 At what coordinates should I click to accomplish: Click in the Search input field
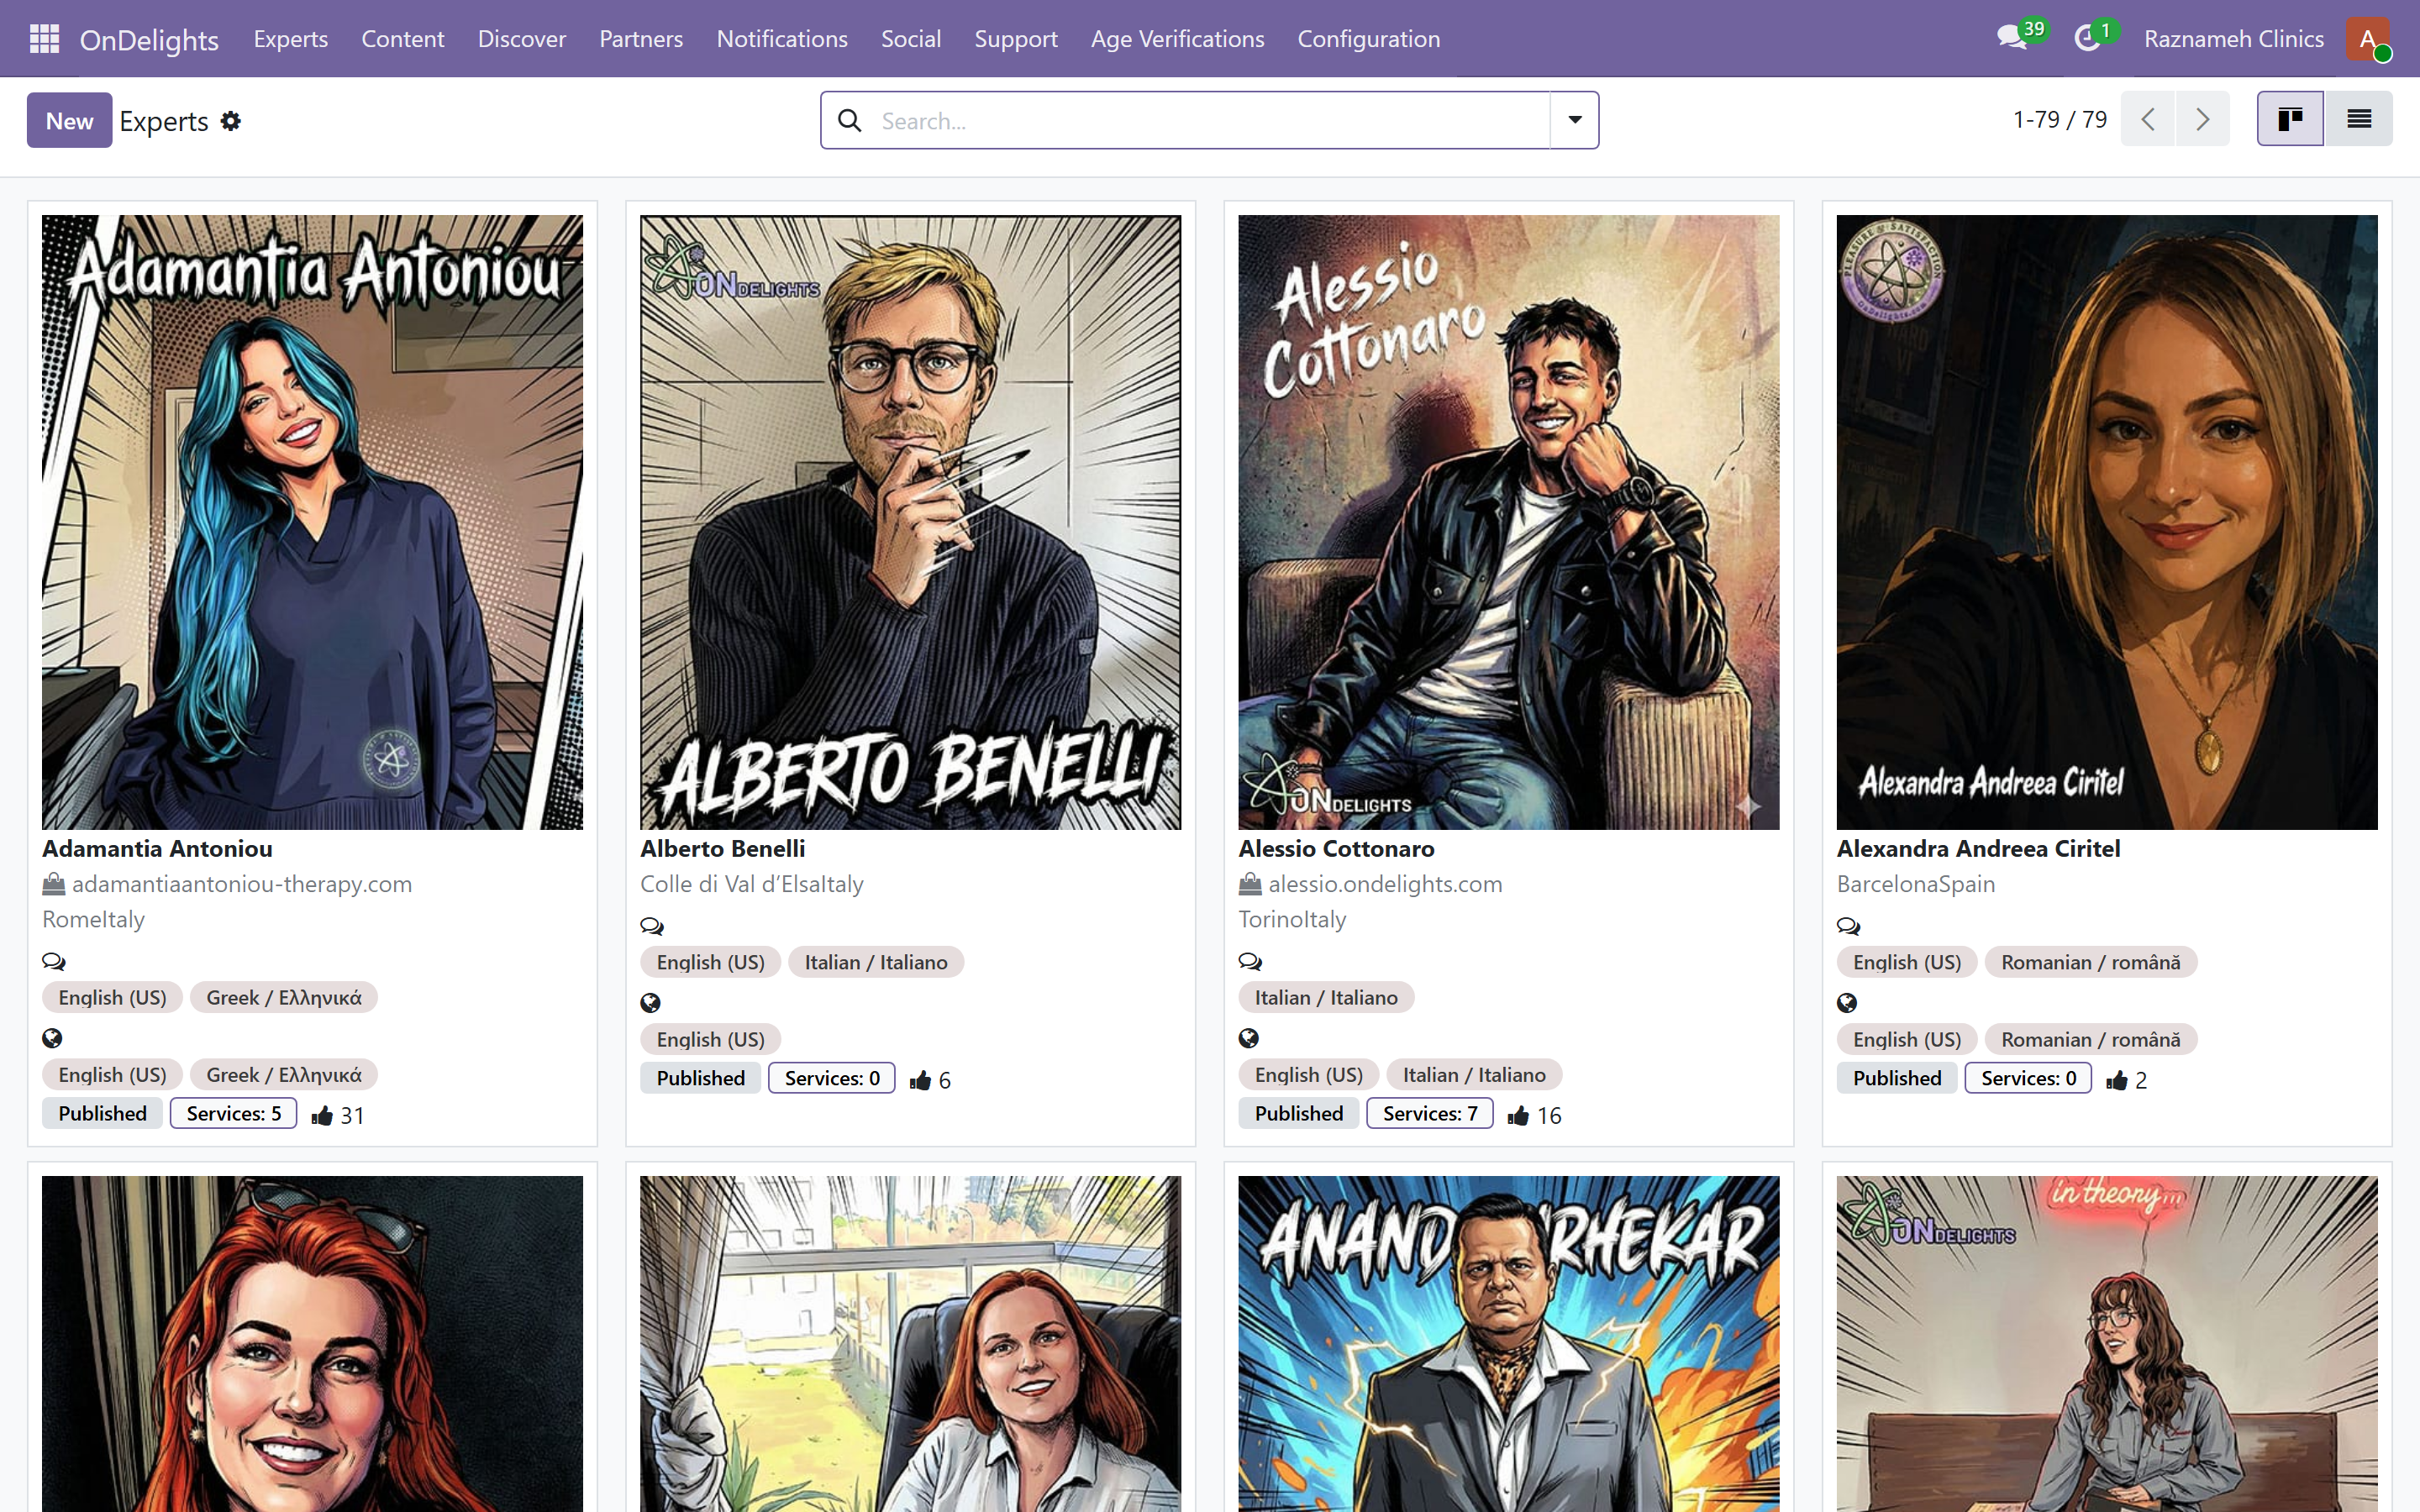pyautogui.click(x=1210, y=121)
